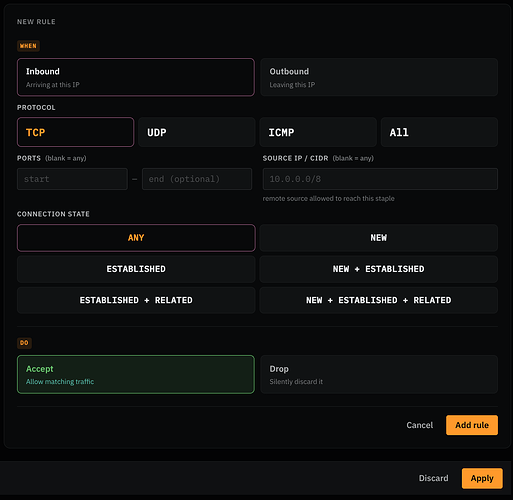The height and width of the screenshot is (500, 513).
Task: Click the Cancel link
Action: [x=419, y=425]
